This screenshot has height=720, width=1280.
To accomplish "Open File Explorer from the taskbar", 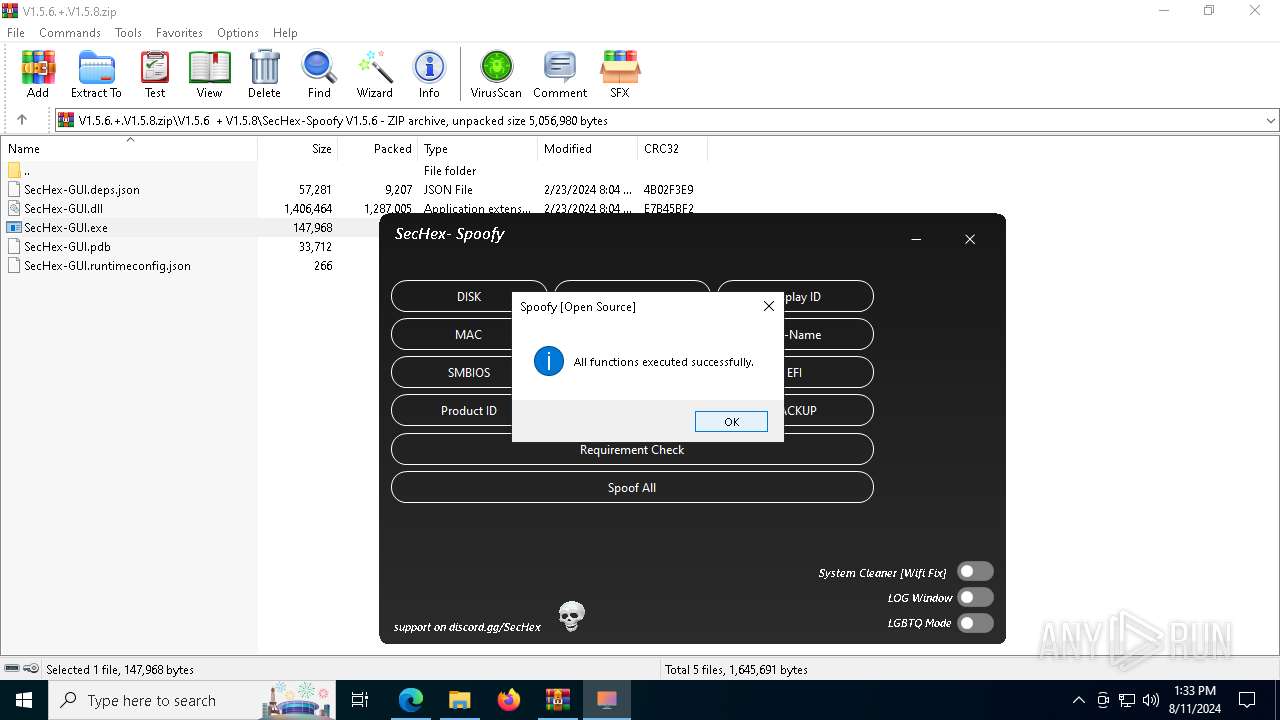I will [460, 700].
